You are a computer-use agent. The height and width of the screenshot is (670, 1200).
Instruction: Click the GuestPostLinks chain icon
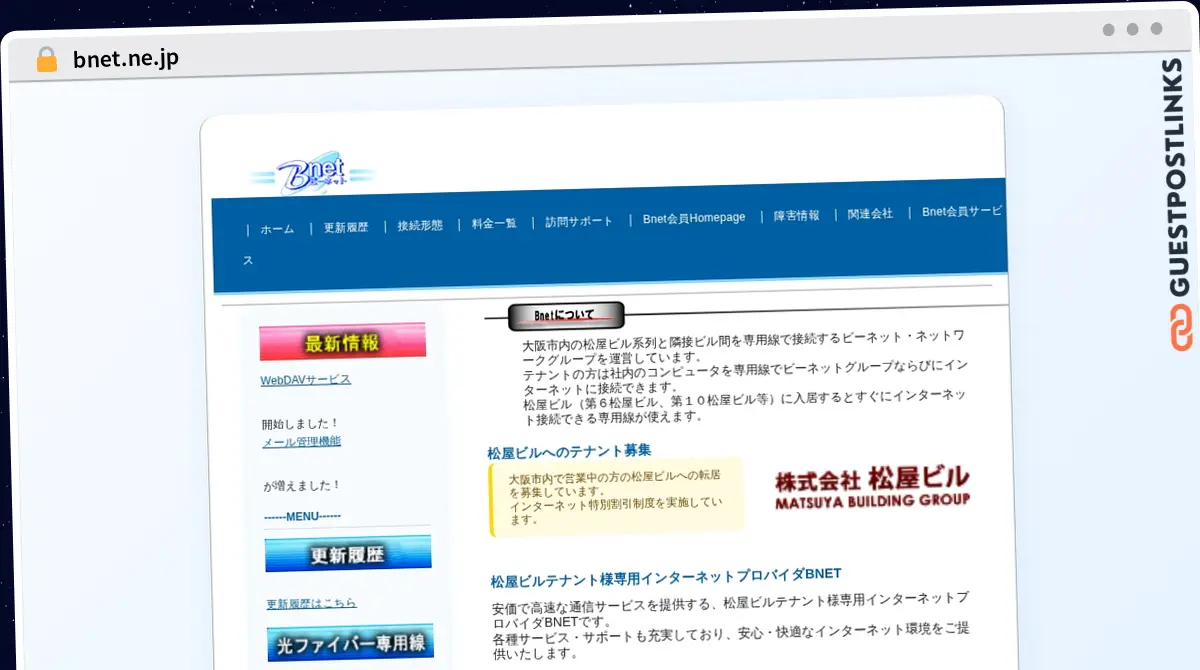(1180, 329)
